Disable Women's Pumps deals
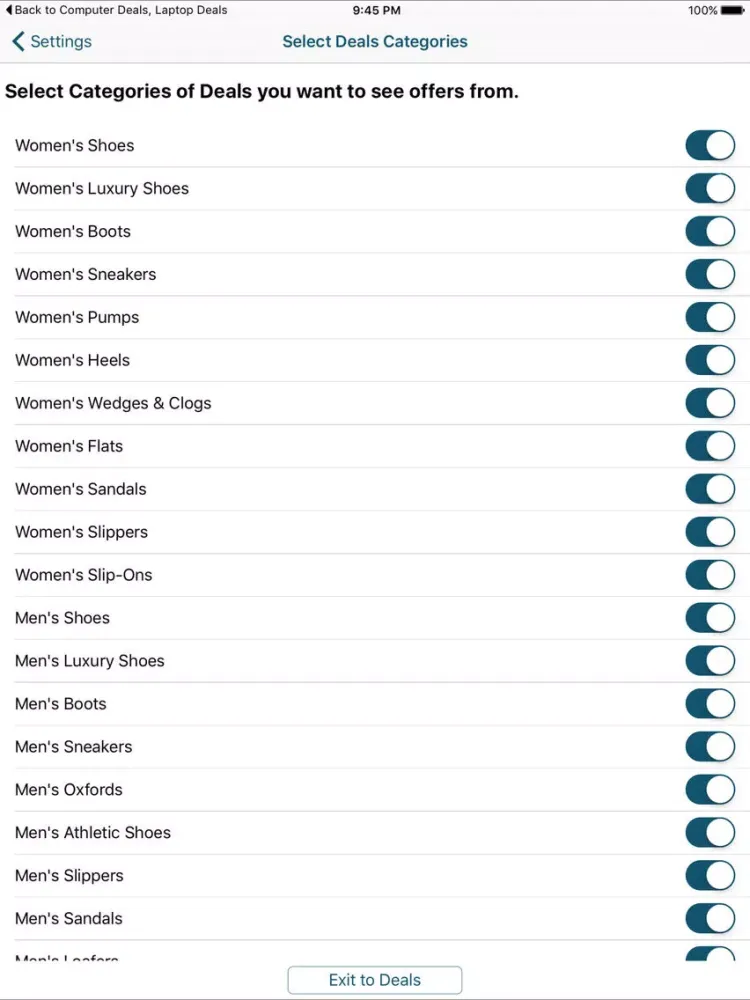The width and height of the screenshot is (750, 1000). [x=710, y=317]
